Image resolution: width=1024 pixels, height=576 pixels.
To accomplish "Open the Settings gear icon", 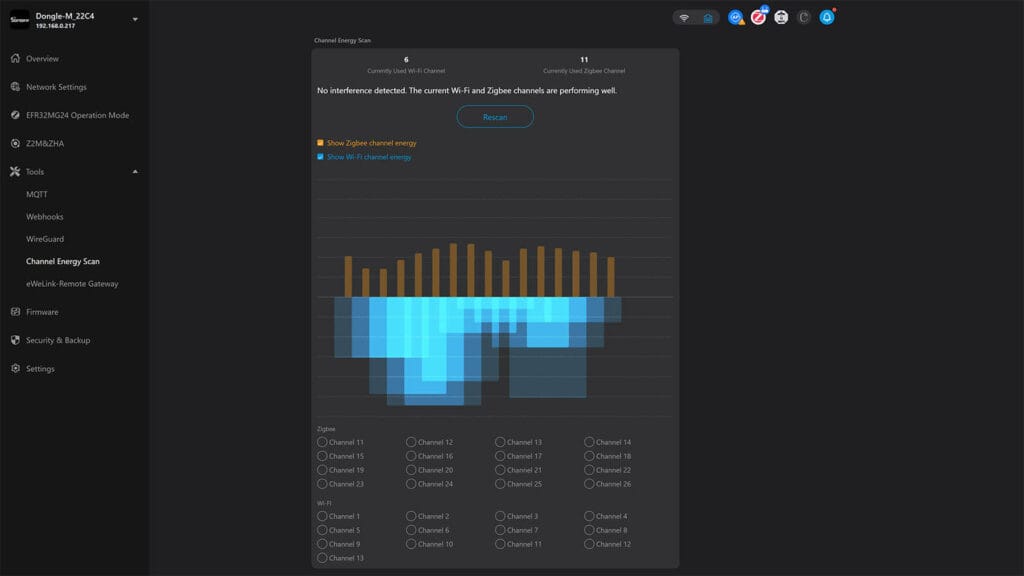I will 14,368.
